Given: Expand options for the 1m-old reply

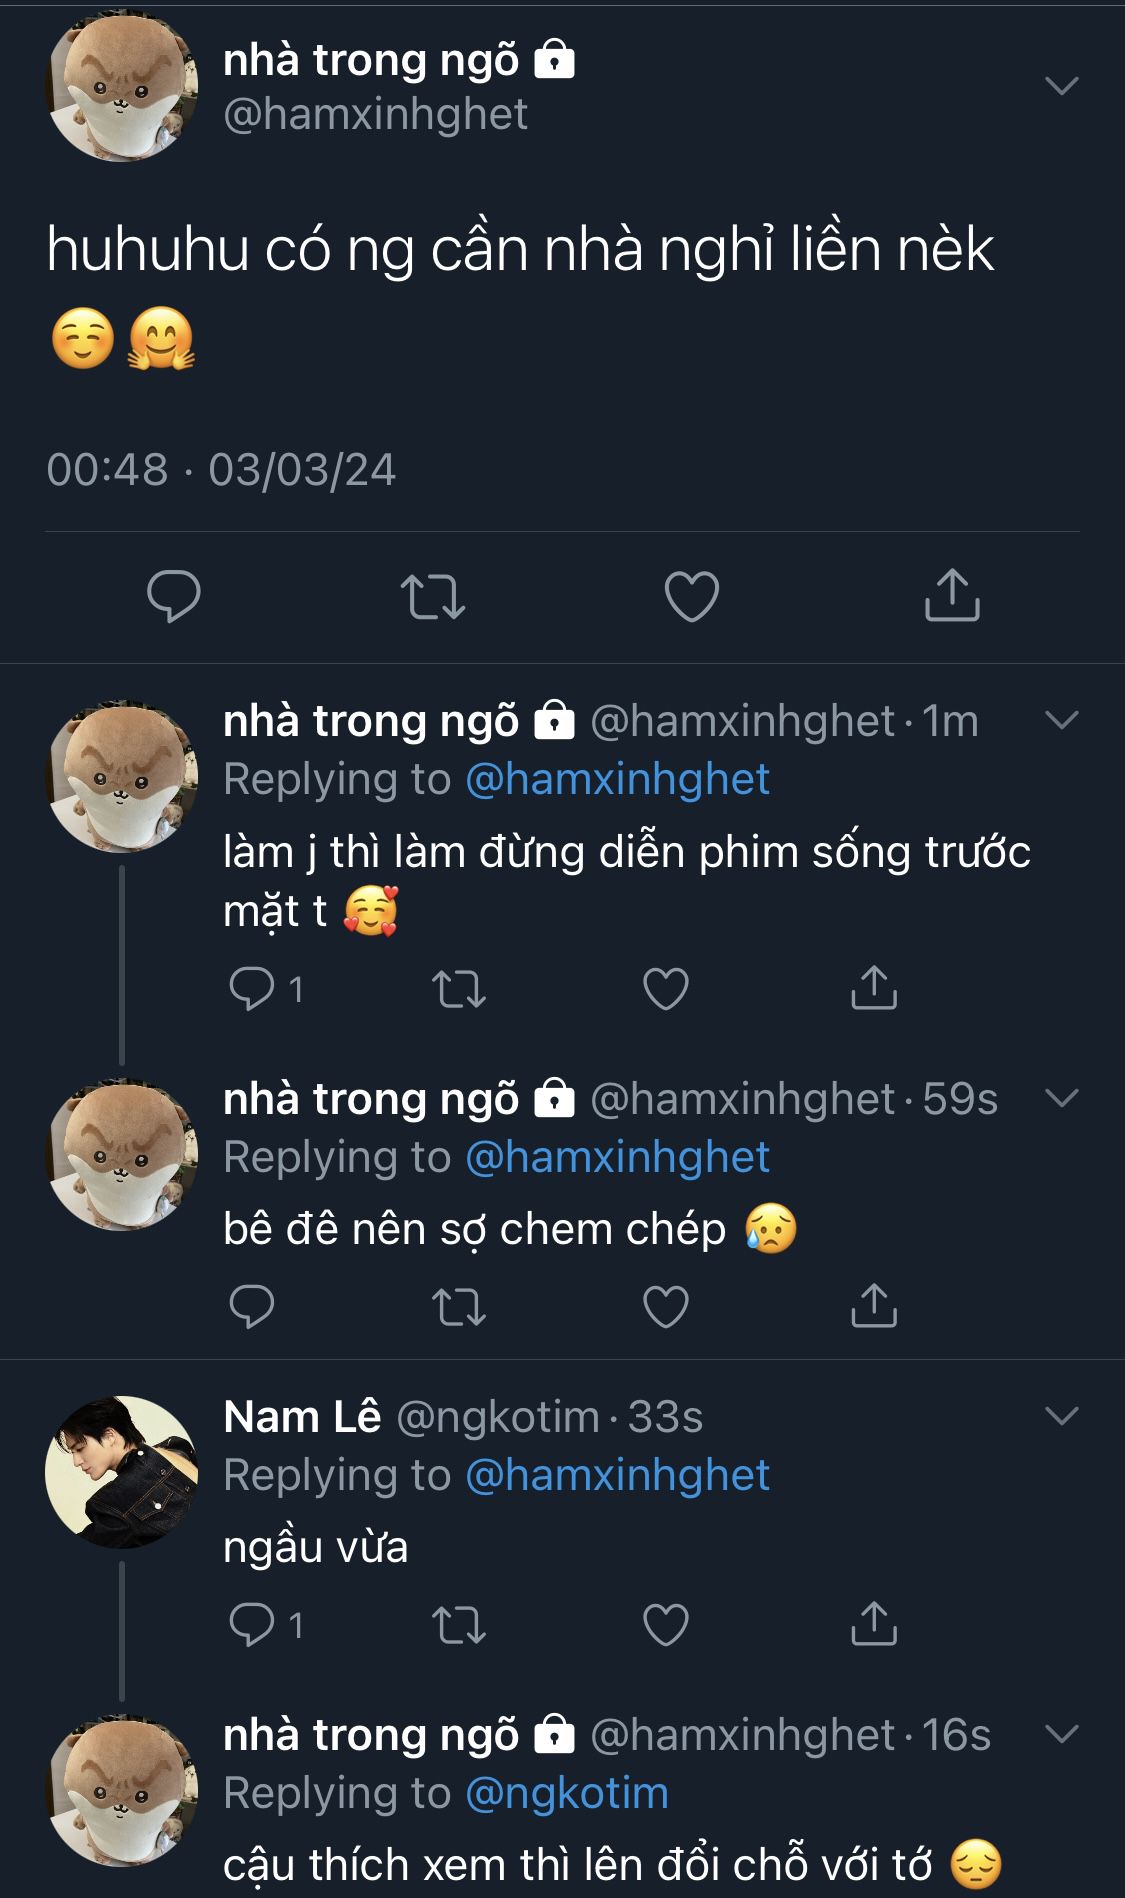Looking at the screenshot, I should pyautogui.click(x=1061, y=720).
